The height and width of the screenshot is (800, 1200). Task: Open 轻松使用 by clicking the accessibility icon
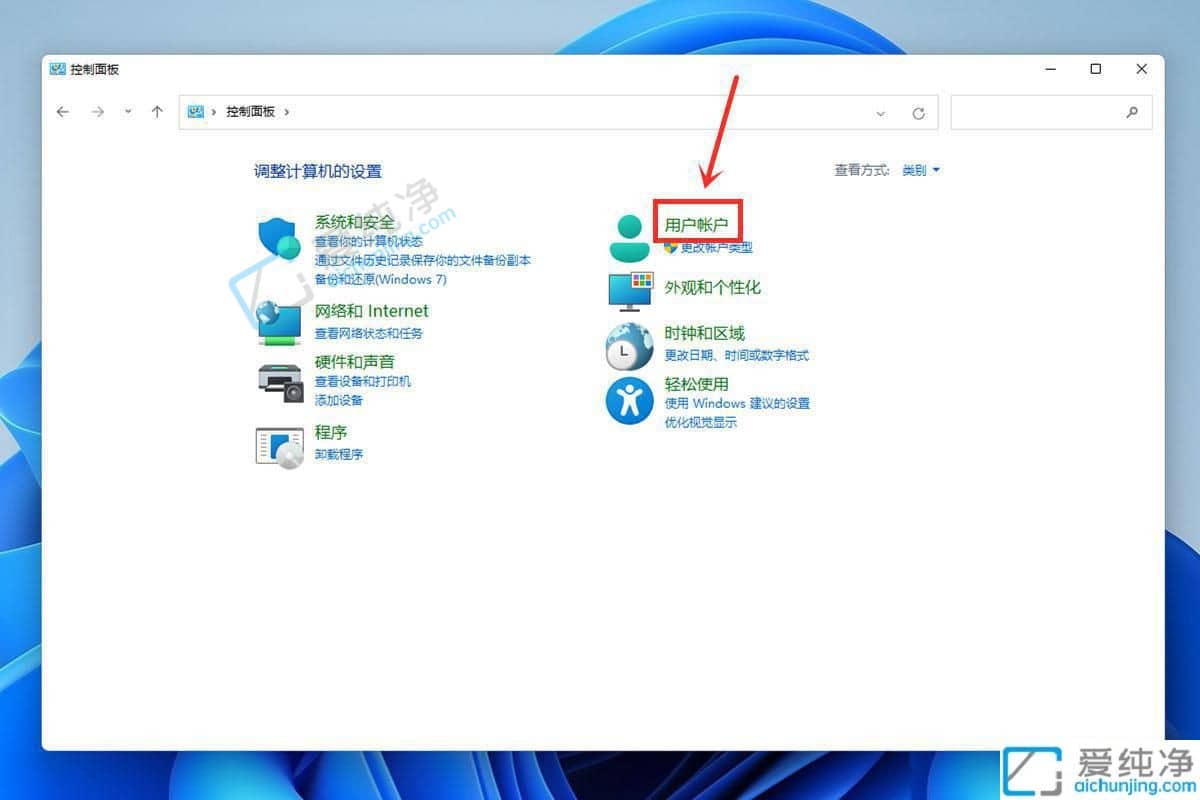click(x=628, y=400)
